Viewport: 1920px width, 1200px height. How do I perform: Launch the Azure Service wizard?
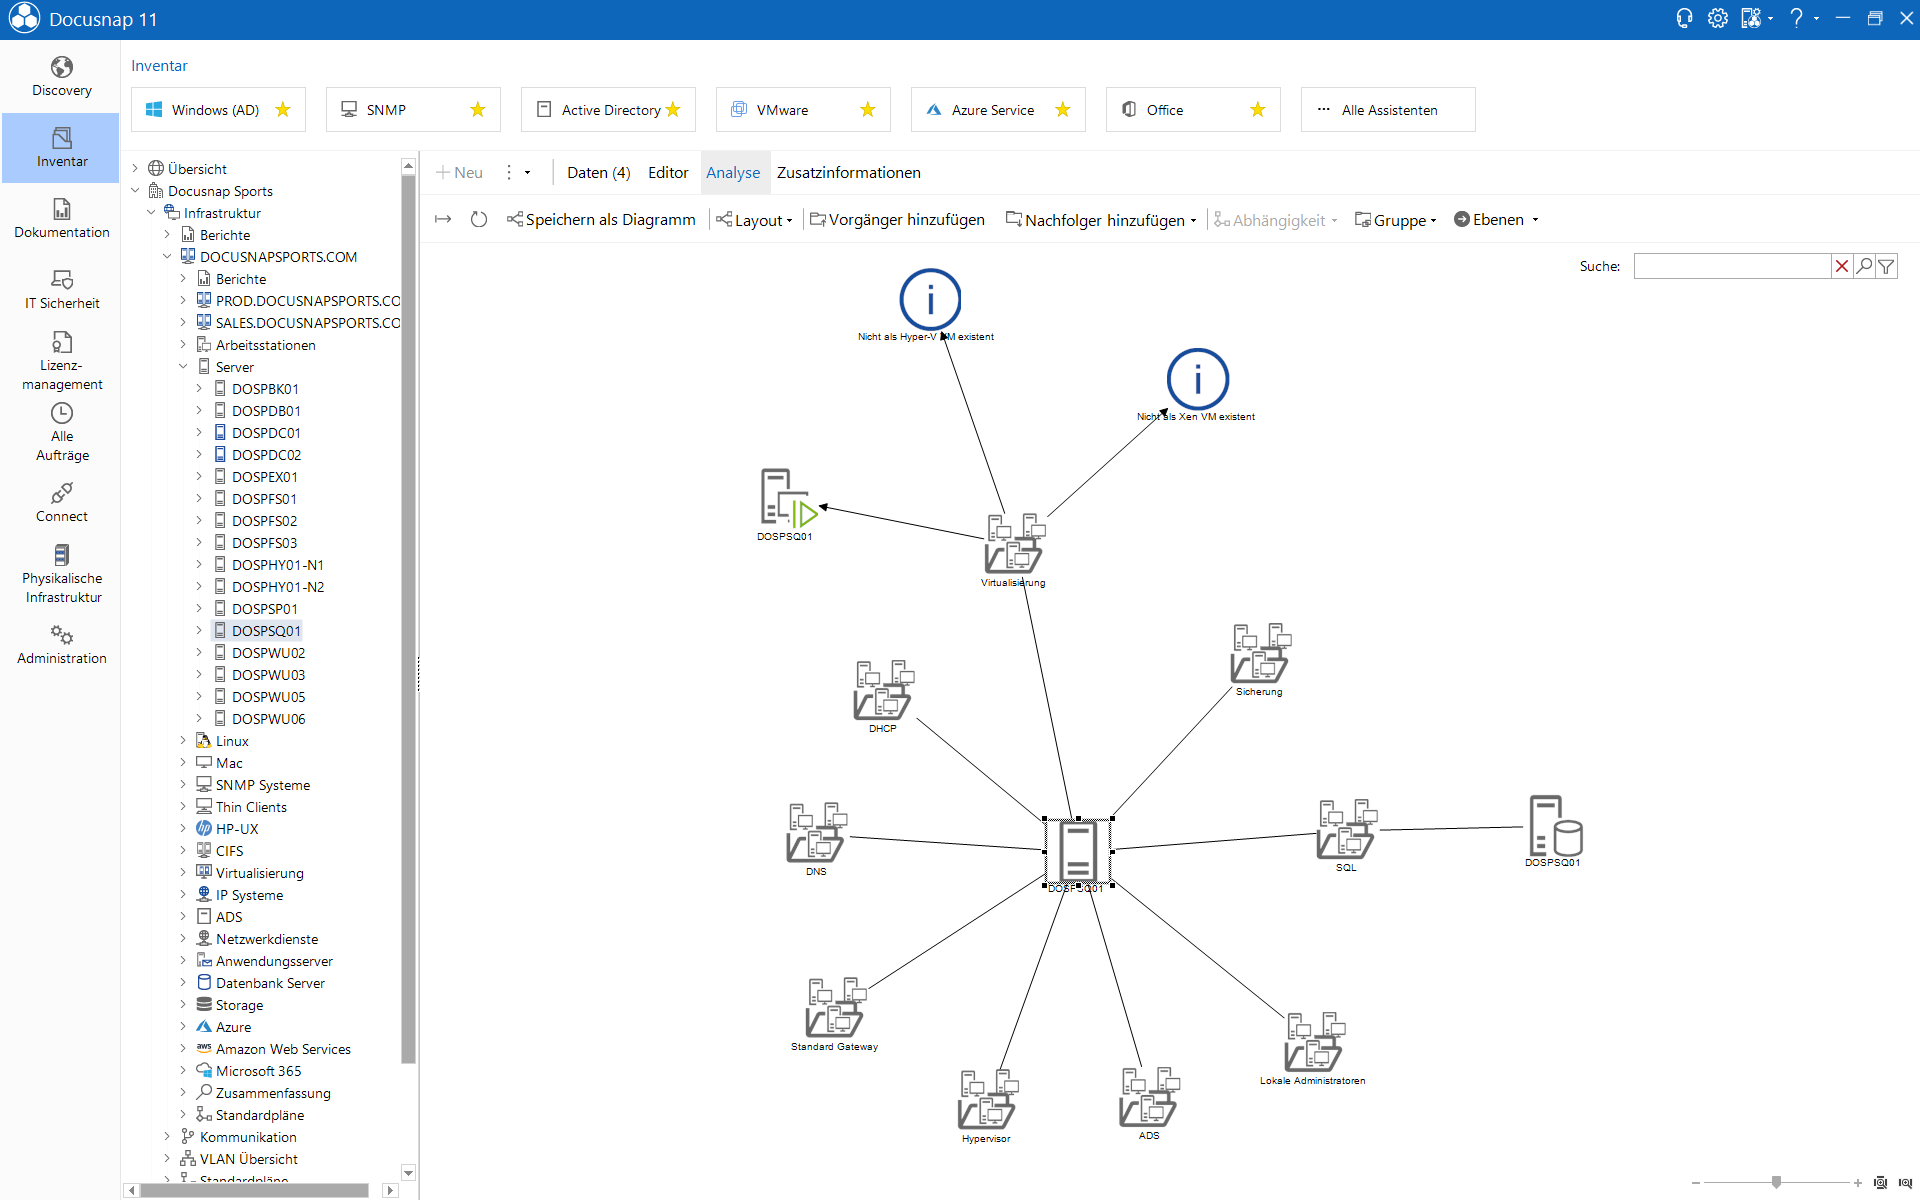[x=997, y=110]
